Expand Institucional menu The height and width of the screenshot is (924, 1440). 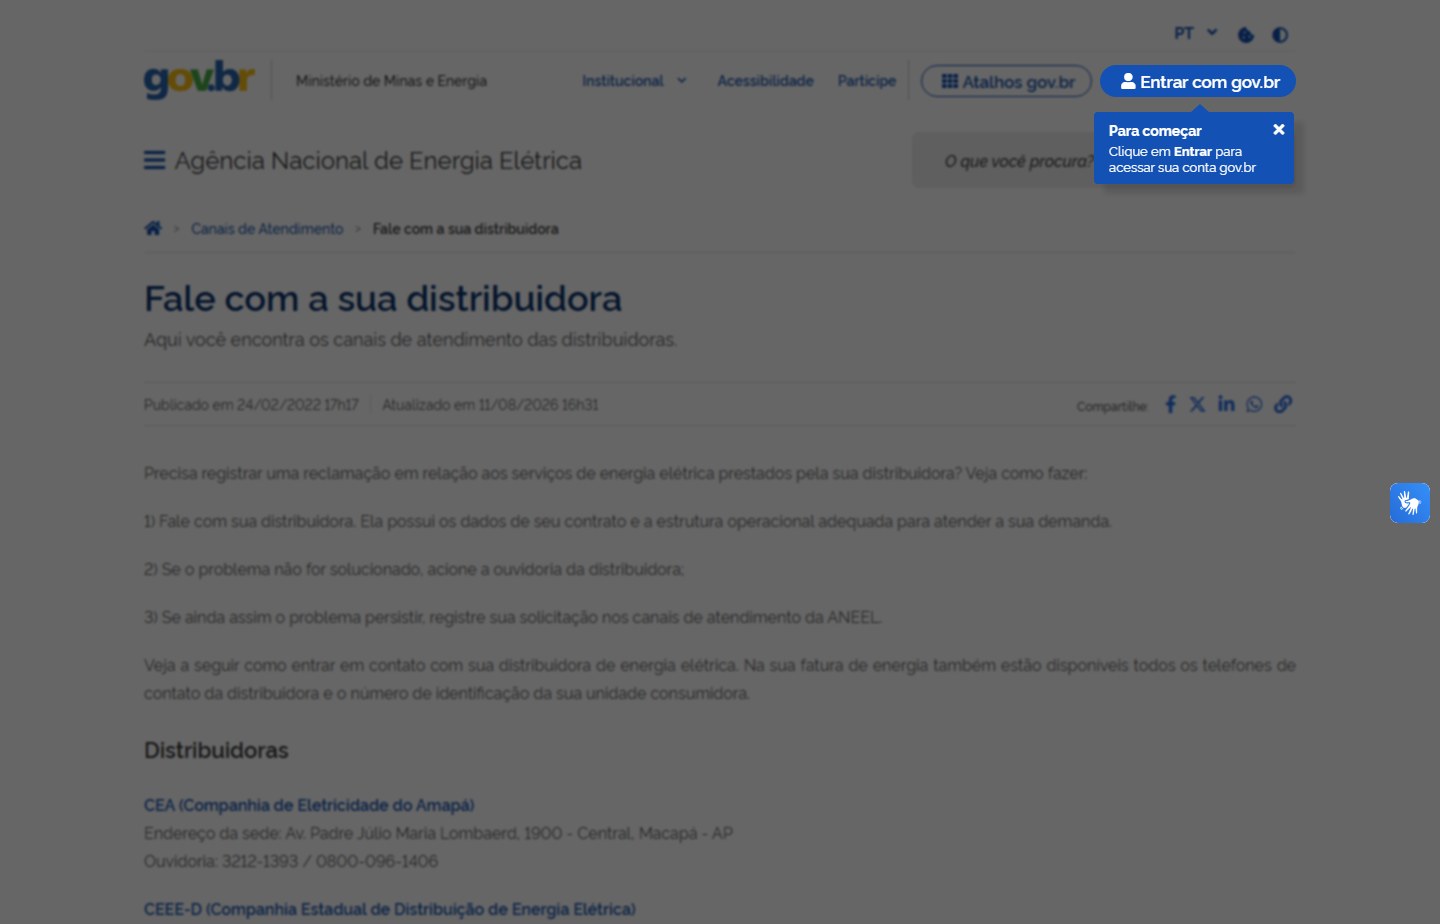pyautogui.click(x=634, y=81)
